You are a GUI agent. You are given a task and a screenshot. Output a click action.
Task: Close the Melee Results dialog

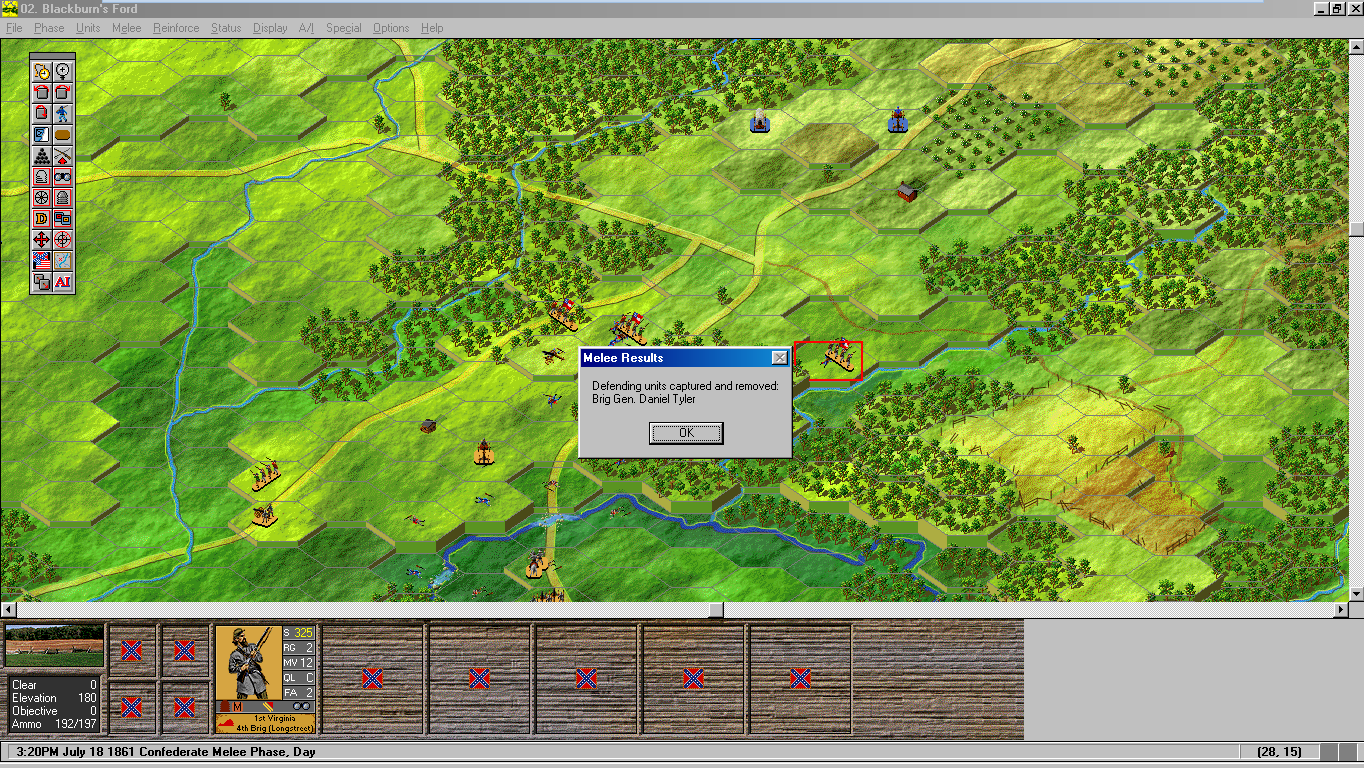click(780, 358)
